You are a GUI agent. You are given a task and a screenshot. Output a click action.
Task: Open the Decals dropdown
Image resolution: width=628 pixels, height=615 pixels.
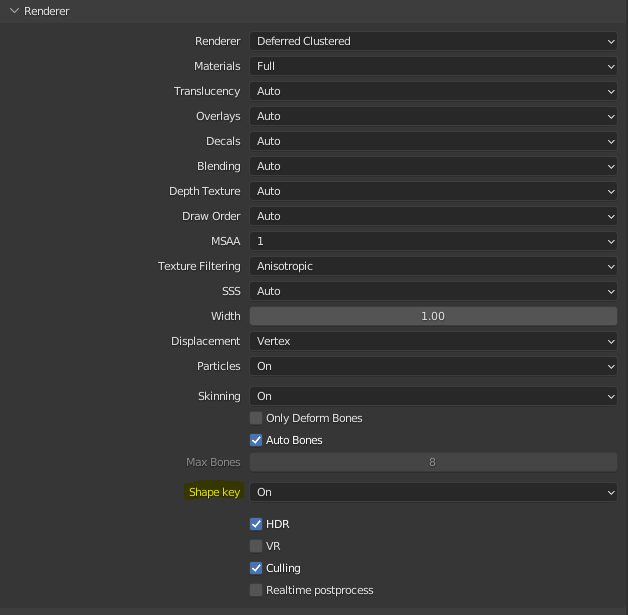point(432,141)
